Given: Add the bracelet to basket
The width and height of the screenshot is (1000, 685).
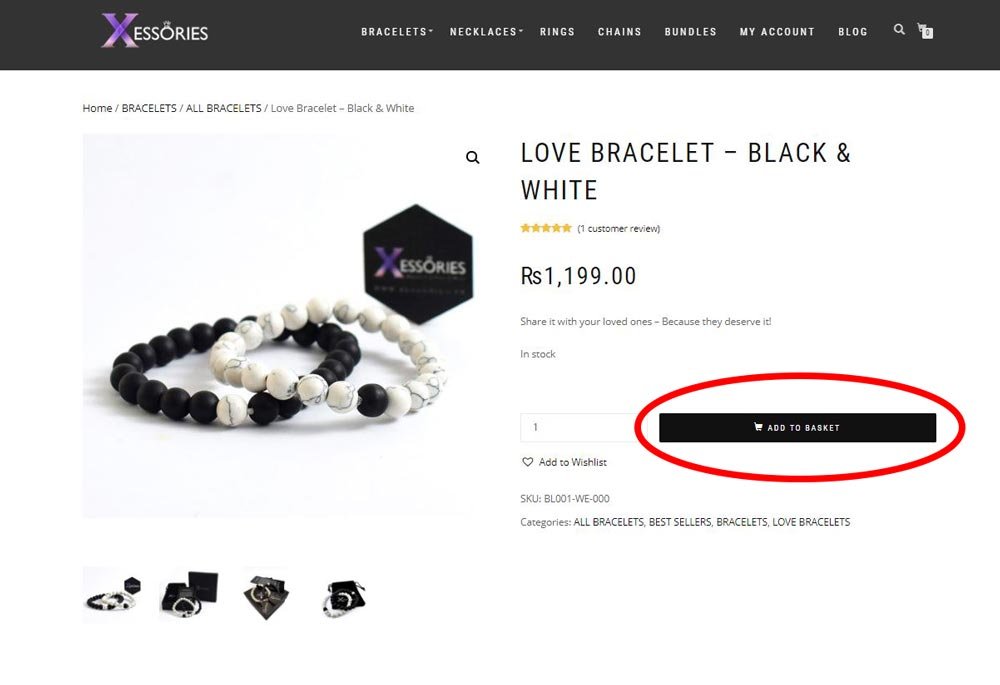Looking at the screenshot, I should (x=797, y=427).
